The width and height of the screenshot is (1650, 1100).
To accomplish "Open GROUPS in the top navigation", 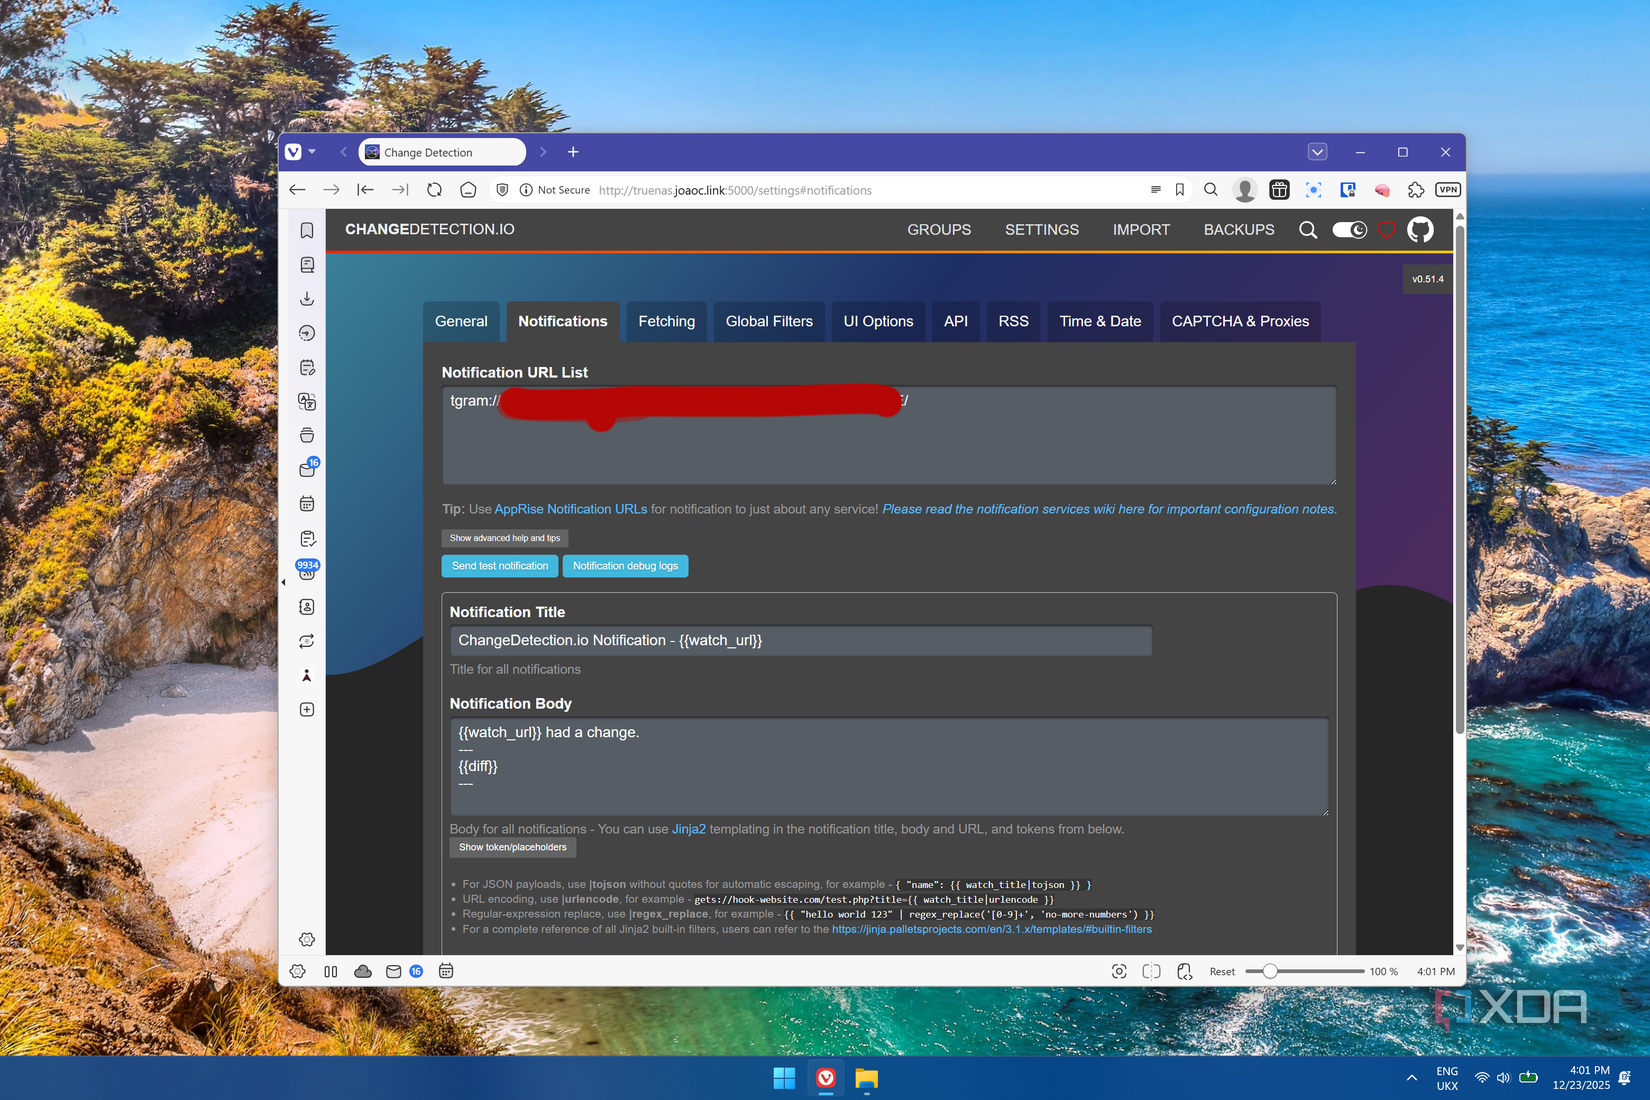I will pyautogui.click(x=939, y=230).
